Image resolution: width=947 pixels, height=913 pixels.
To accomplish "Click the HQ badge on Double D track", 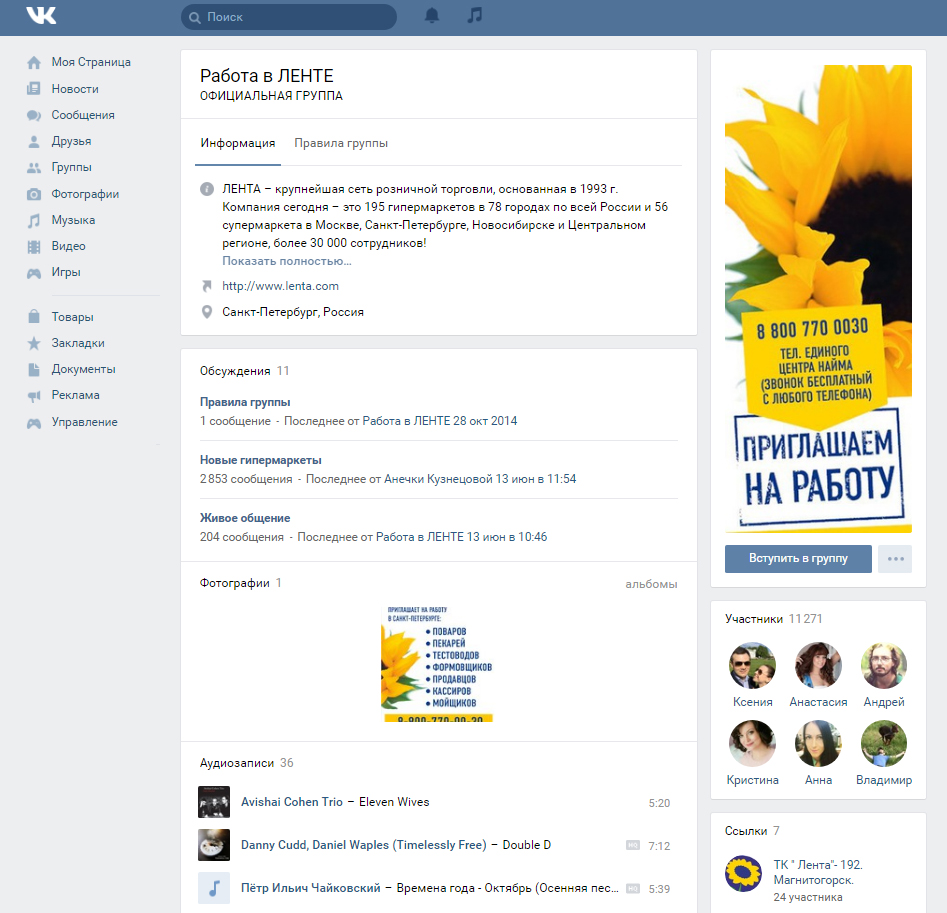I will coord(632,845).
